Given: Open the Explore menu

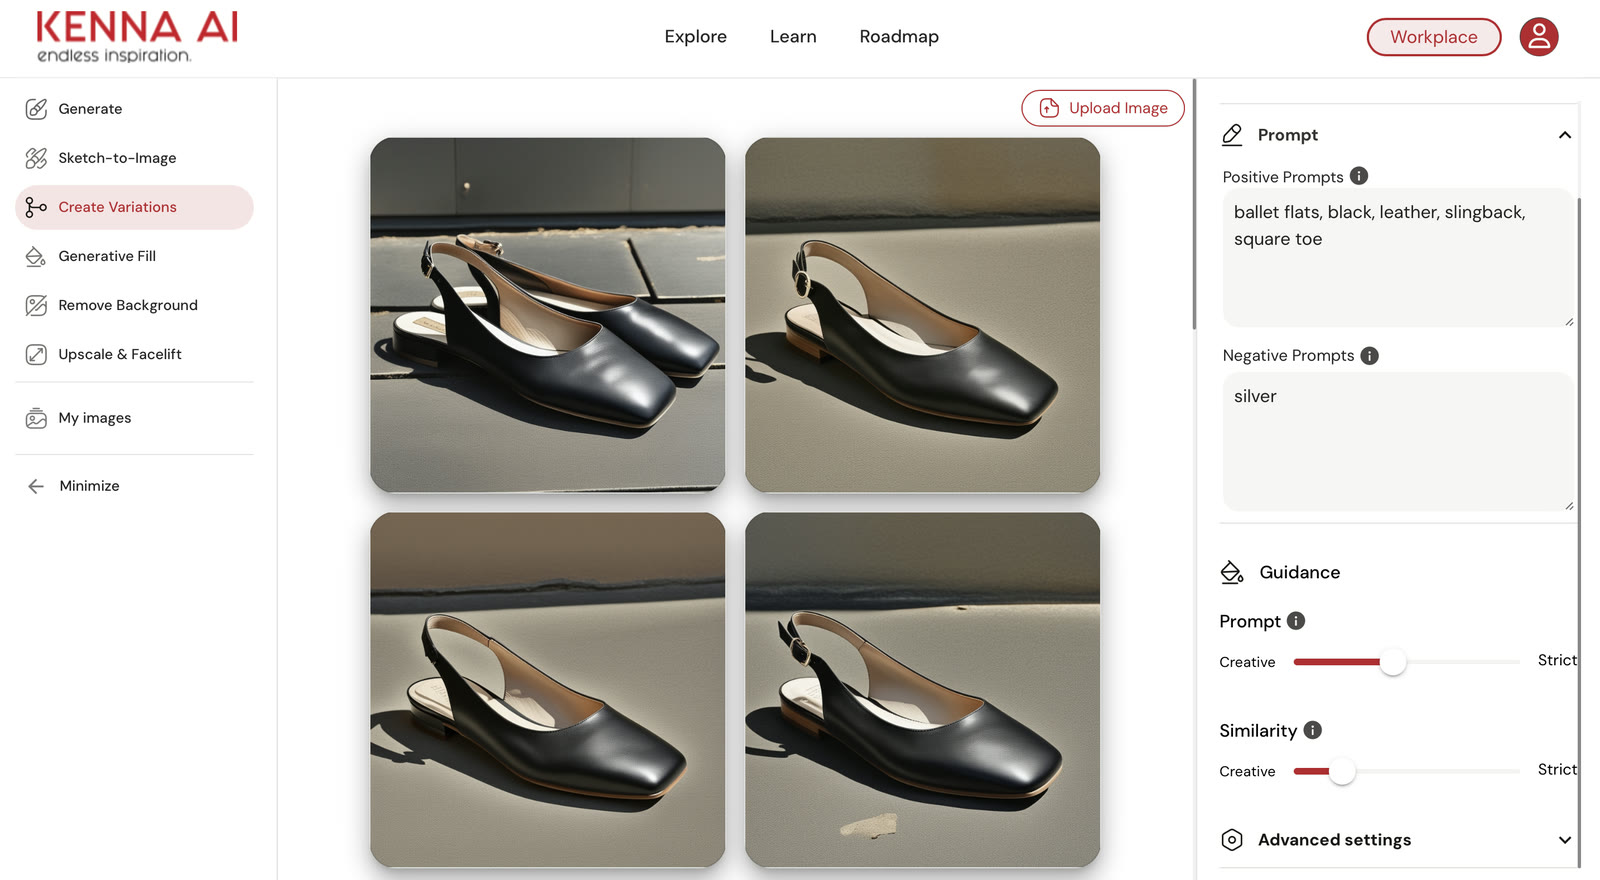Looking at the screenshot, I should point(696,37).
